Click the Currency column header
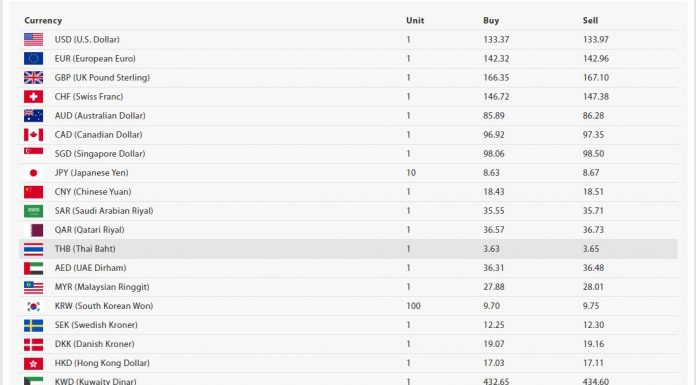Screen dimensions: 696x385 coord(43,20)
